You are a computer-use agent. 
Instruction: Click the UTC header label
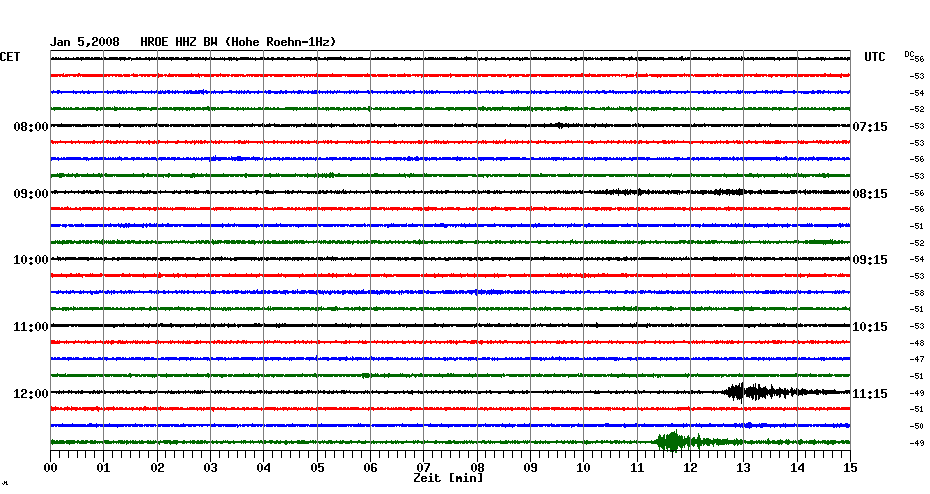click(x=874, y=57)
